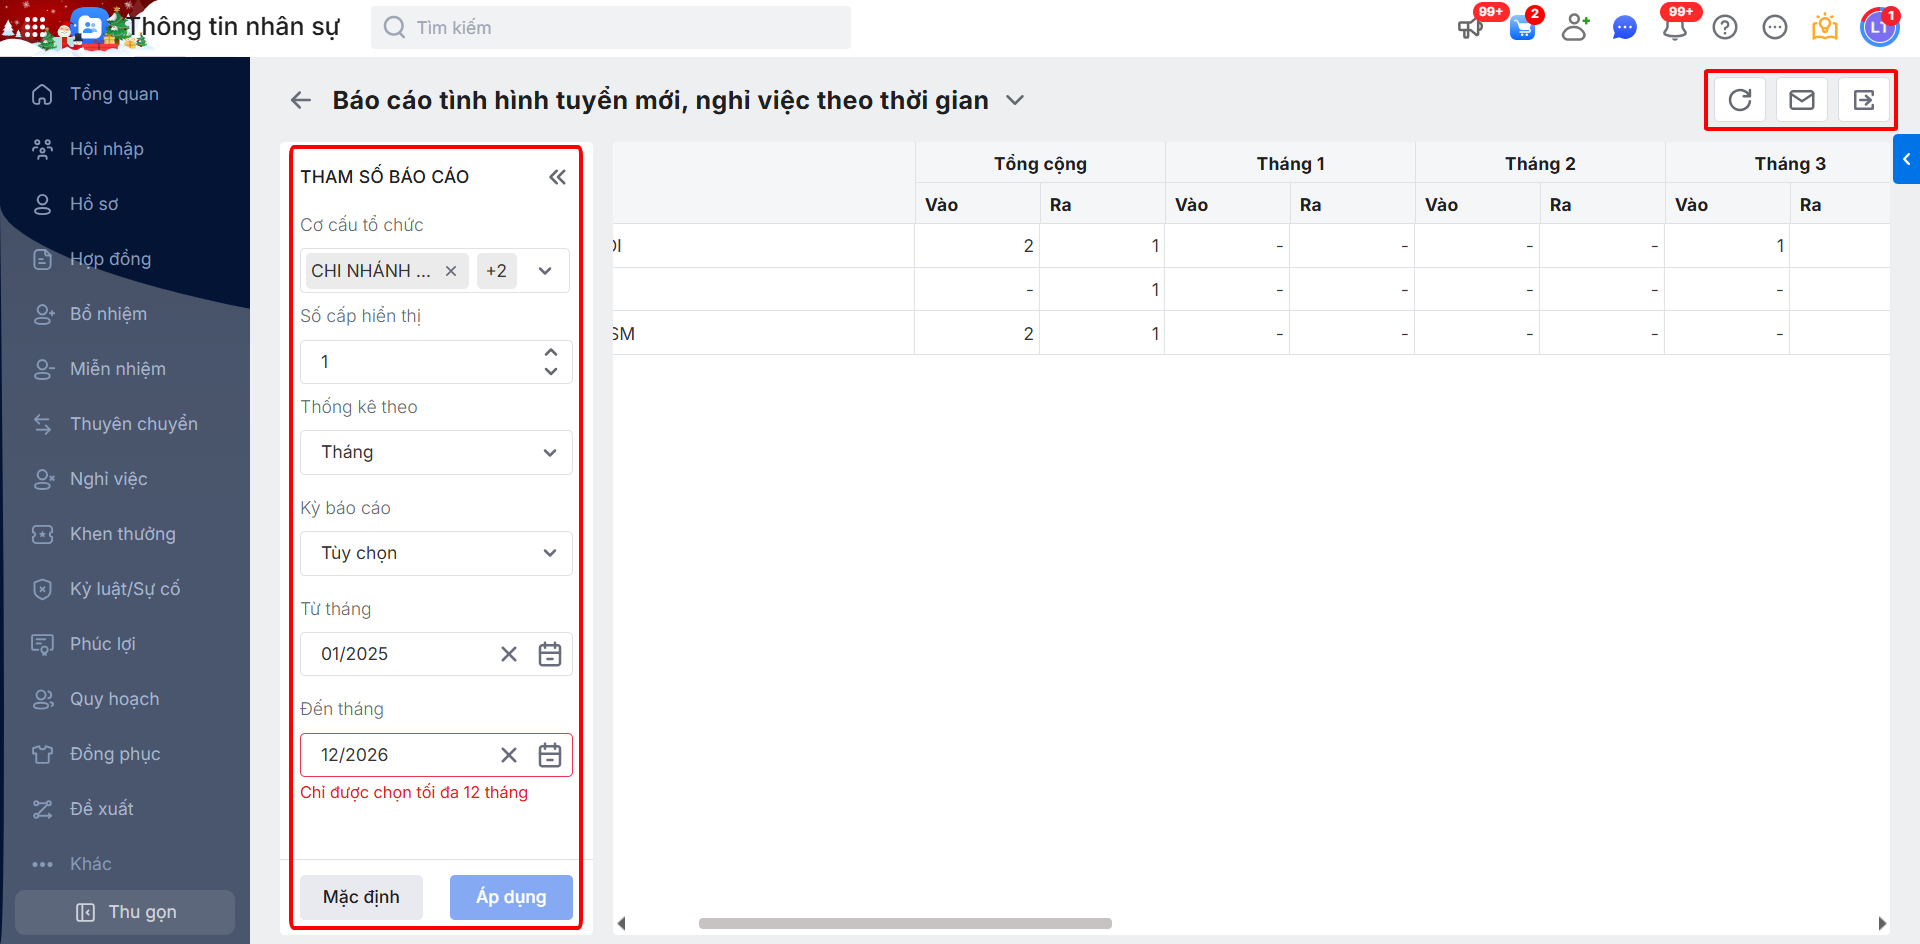Open the help question mark icon
The image size is (1920, 944).
[x=1725, y=28]
